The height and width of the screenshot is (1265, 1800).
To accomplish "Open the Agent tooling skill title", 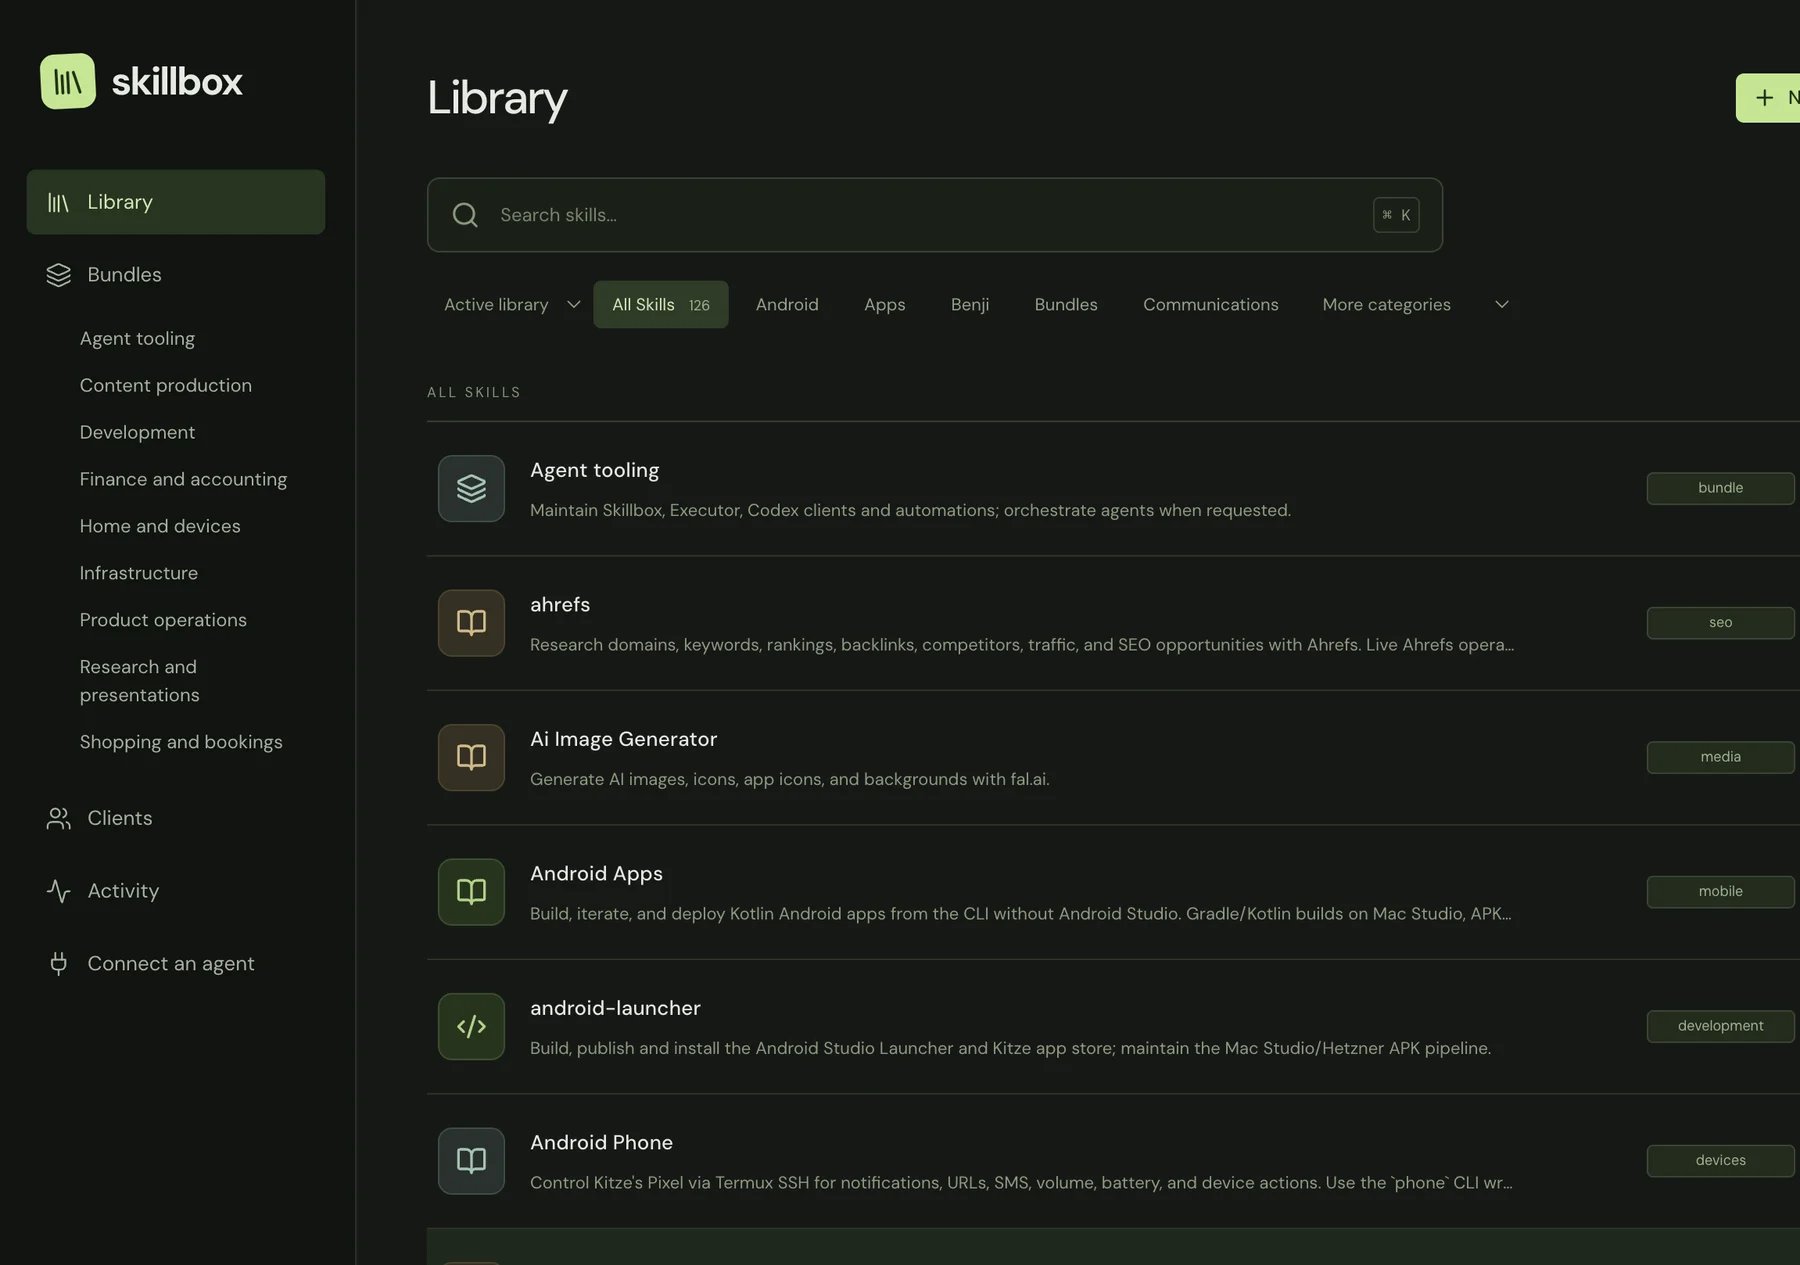I will tap(594, 471).
